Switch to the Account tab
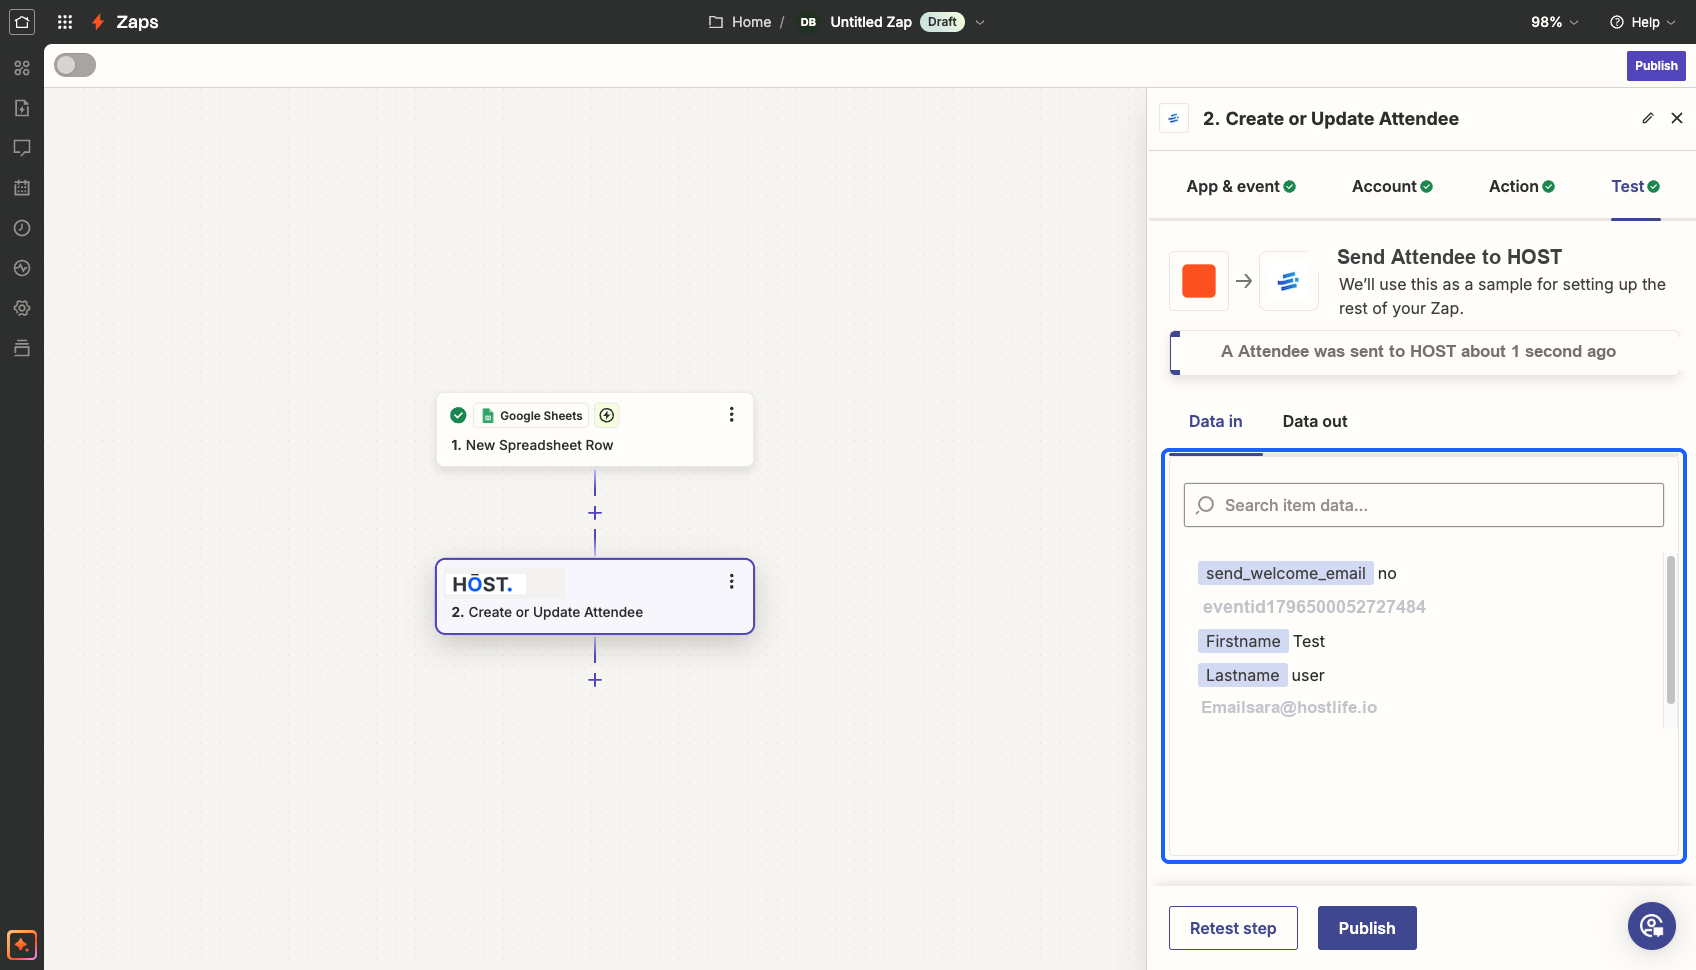Screen dimensions: 1696x970 pos(1392,186)
